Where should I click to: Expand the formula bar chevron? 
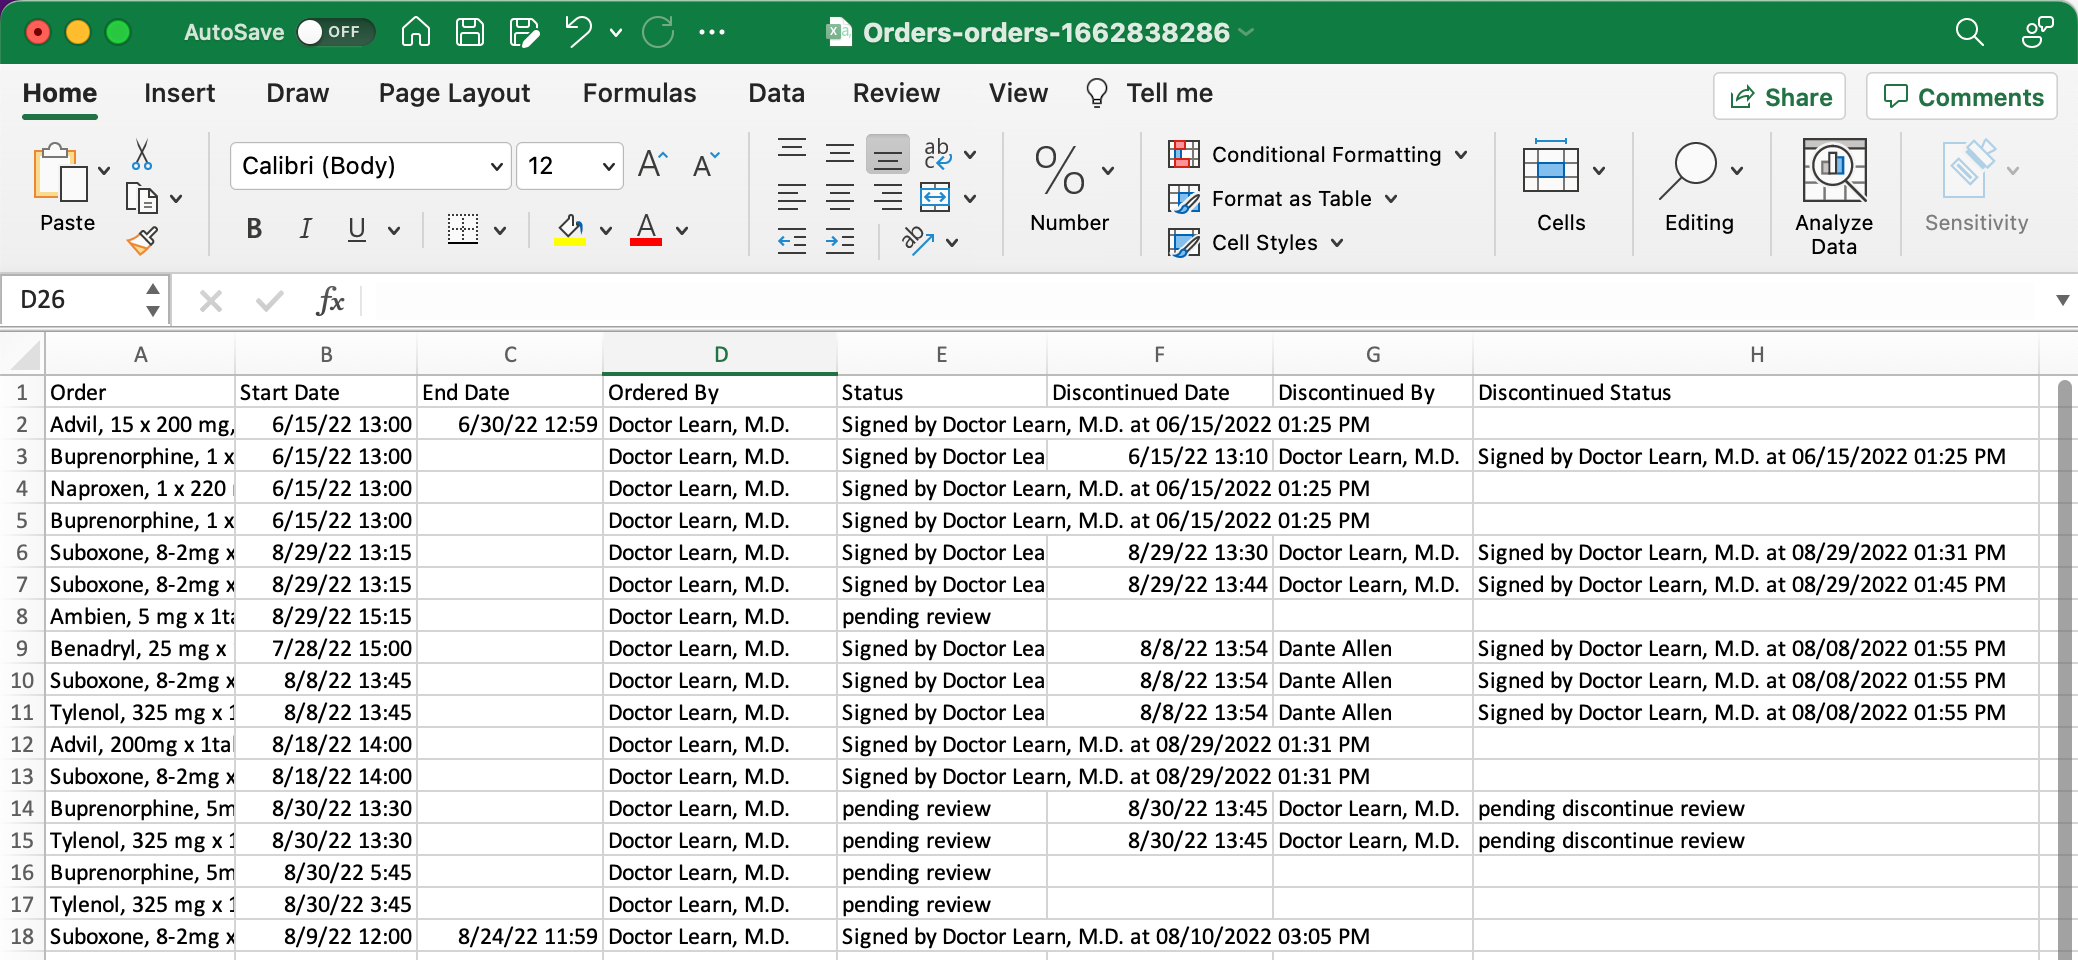coord(2062,300)
